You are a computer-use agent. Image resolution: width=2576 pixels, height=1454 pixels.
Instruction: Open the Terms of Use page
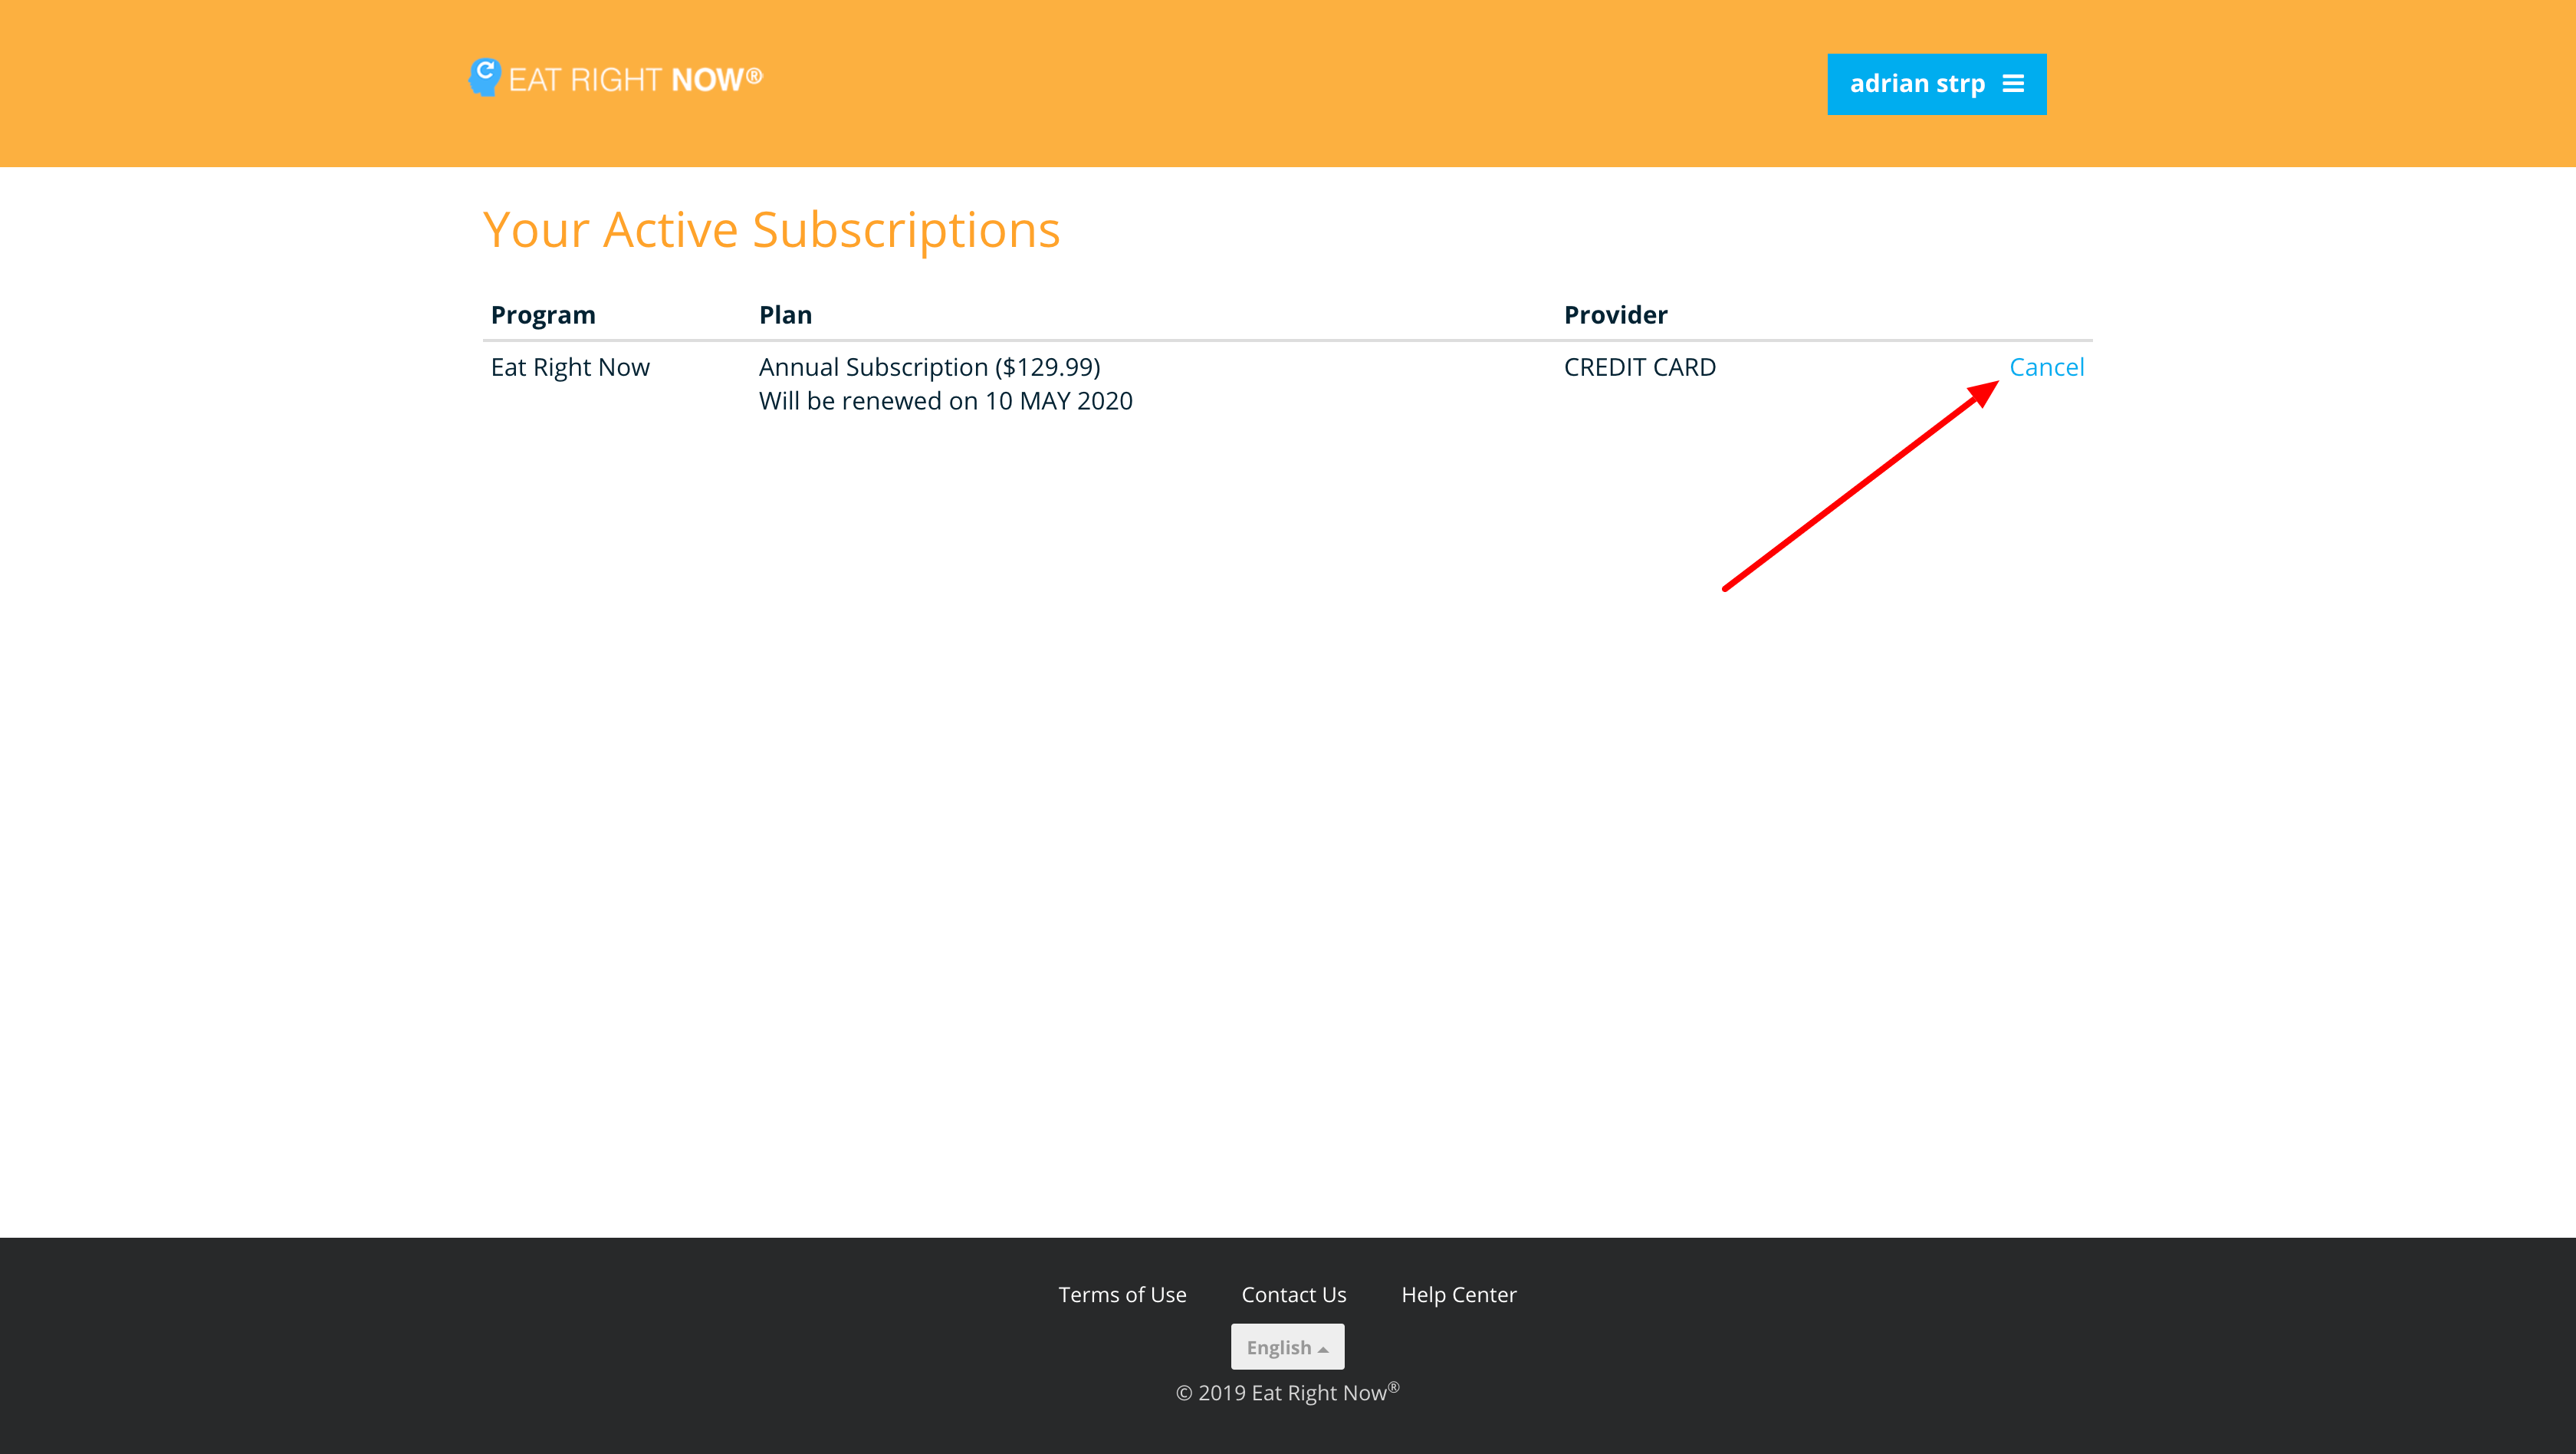pos(1122,1294)
